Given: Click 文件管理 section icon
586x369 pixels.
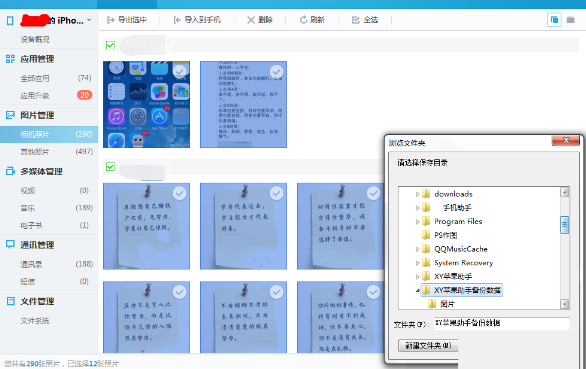Looking at the screenshot, I should click(x=10, y=301).
